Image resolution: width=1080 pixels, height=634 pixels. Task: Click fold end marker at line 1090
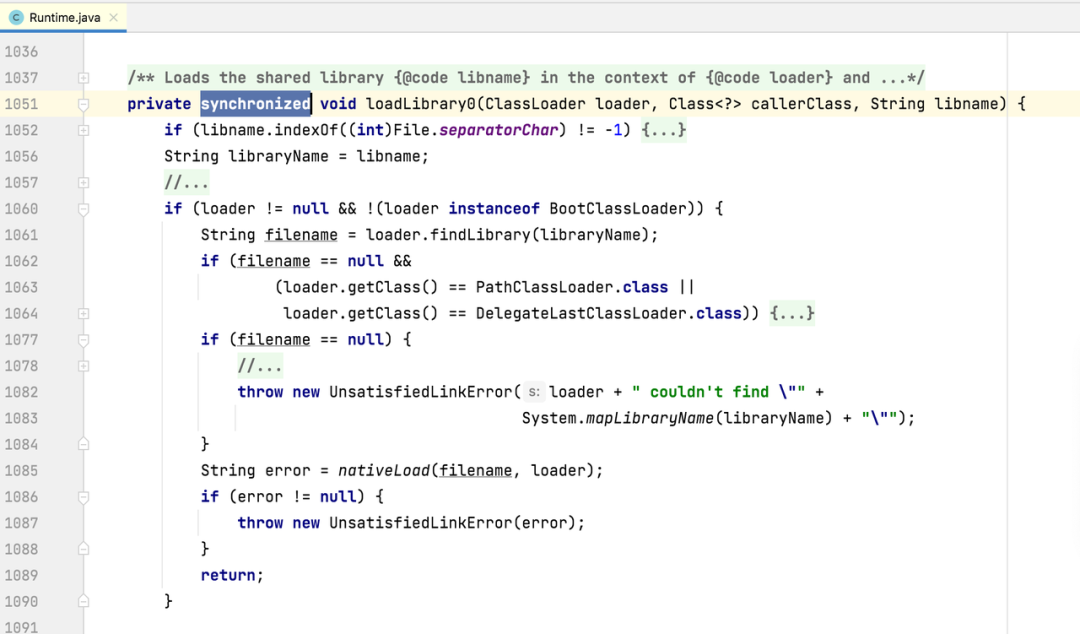click(83, 602)
